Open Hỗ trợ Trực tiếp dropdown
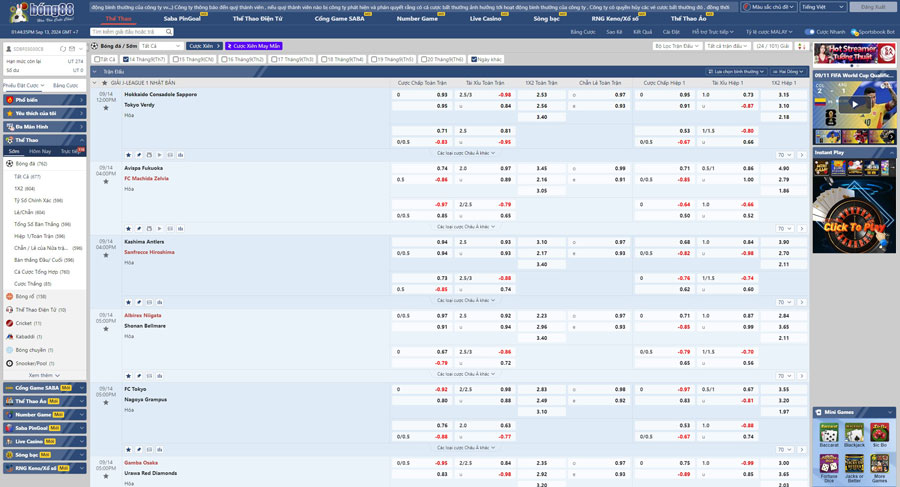Viewport: 900px width, 487px height. coord(713,32)
